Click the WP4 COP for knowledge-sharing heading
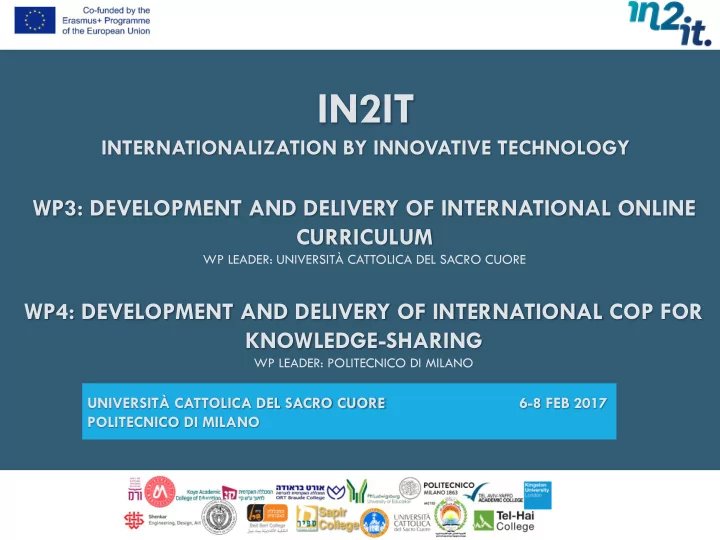The height and width of the screenshot is (540, 720). pyautogui.click(x=363, y=326)
